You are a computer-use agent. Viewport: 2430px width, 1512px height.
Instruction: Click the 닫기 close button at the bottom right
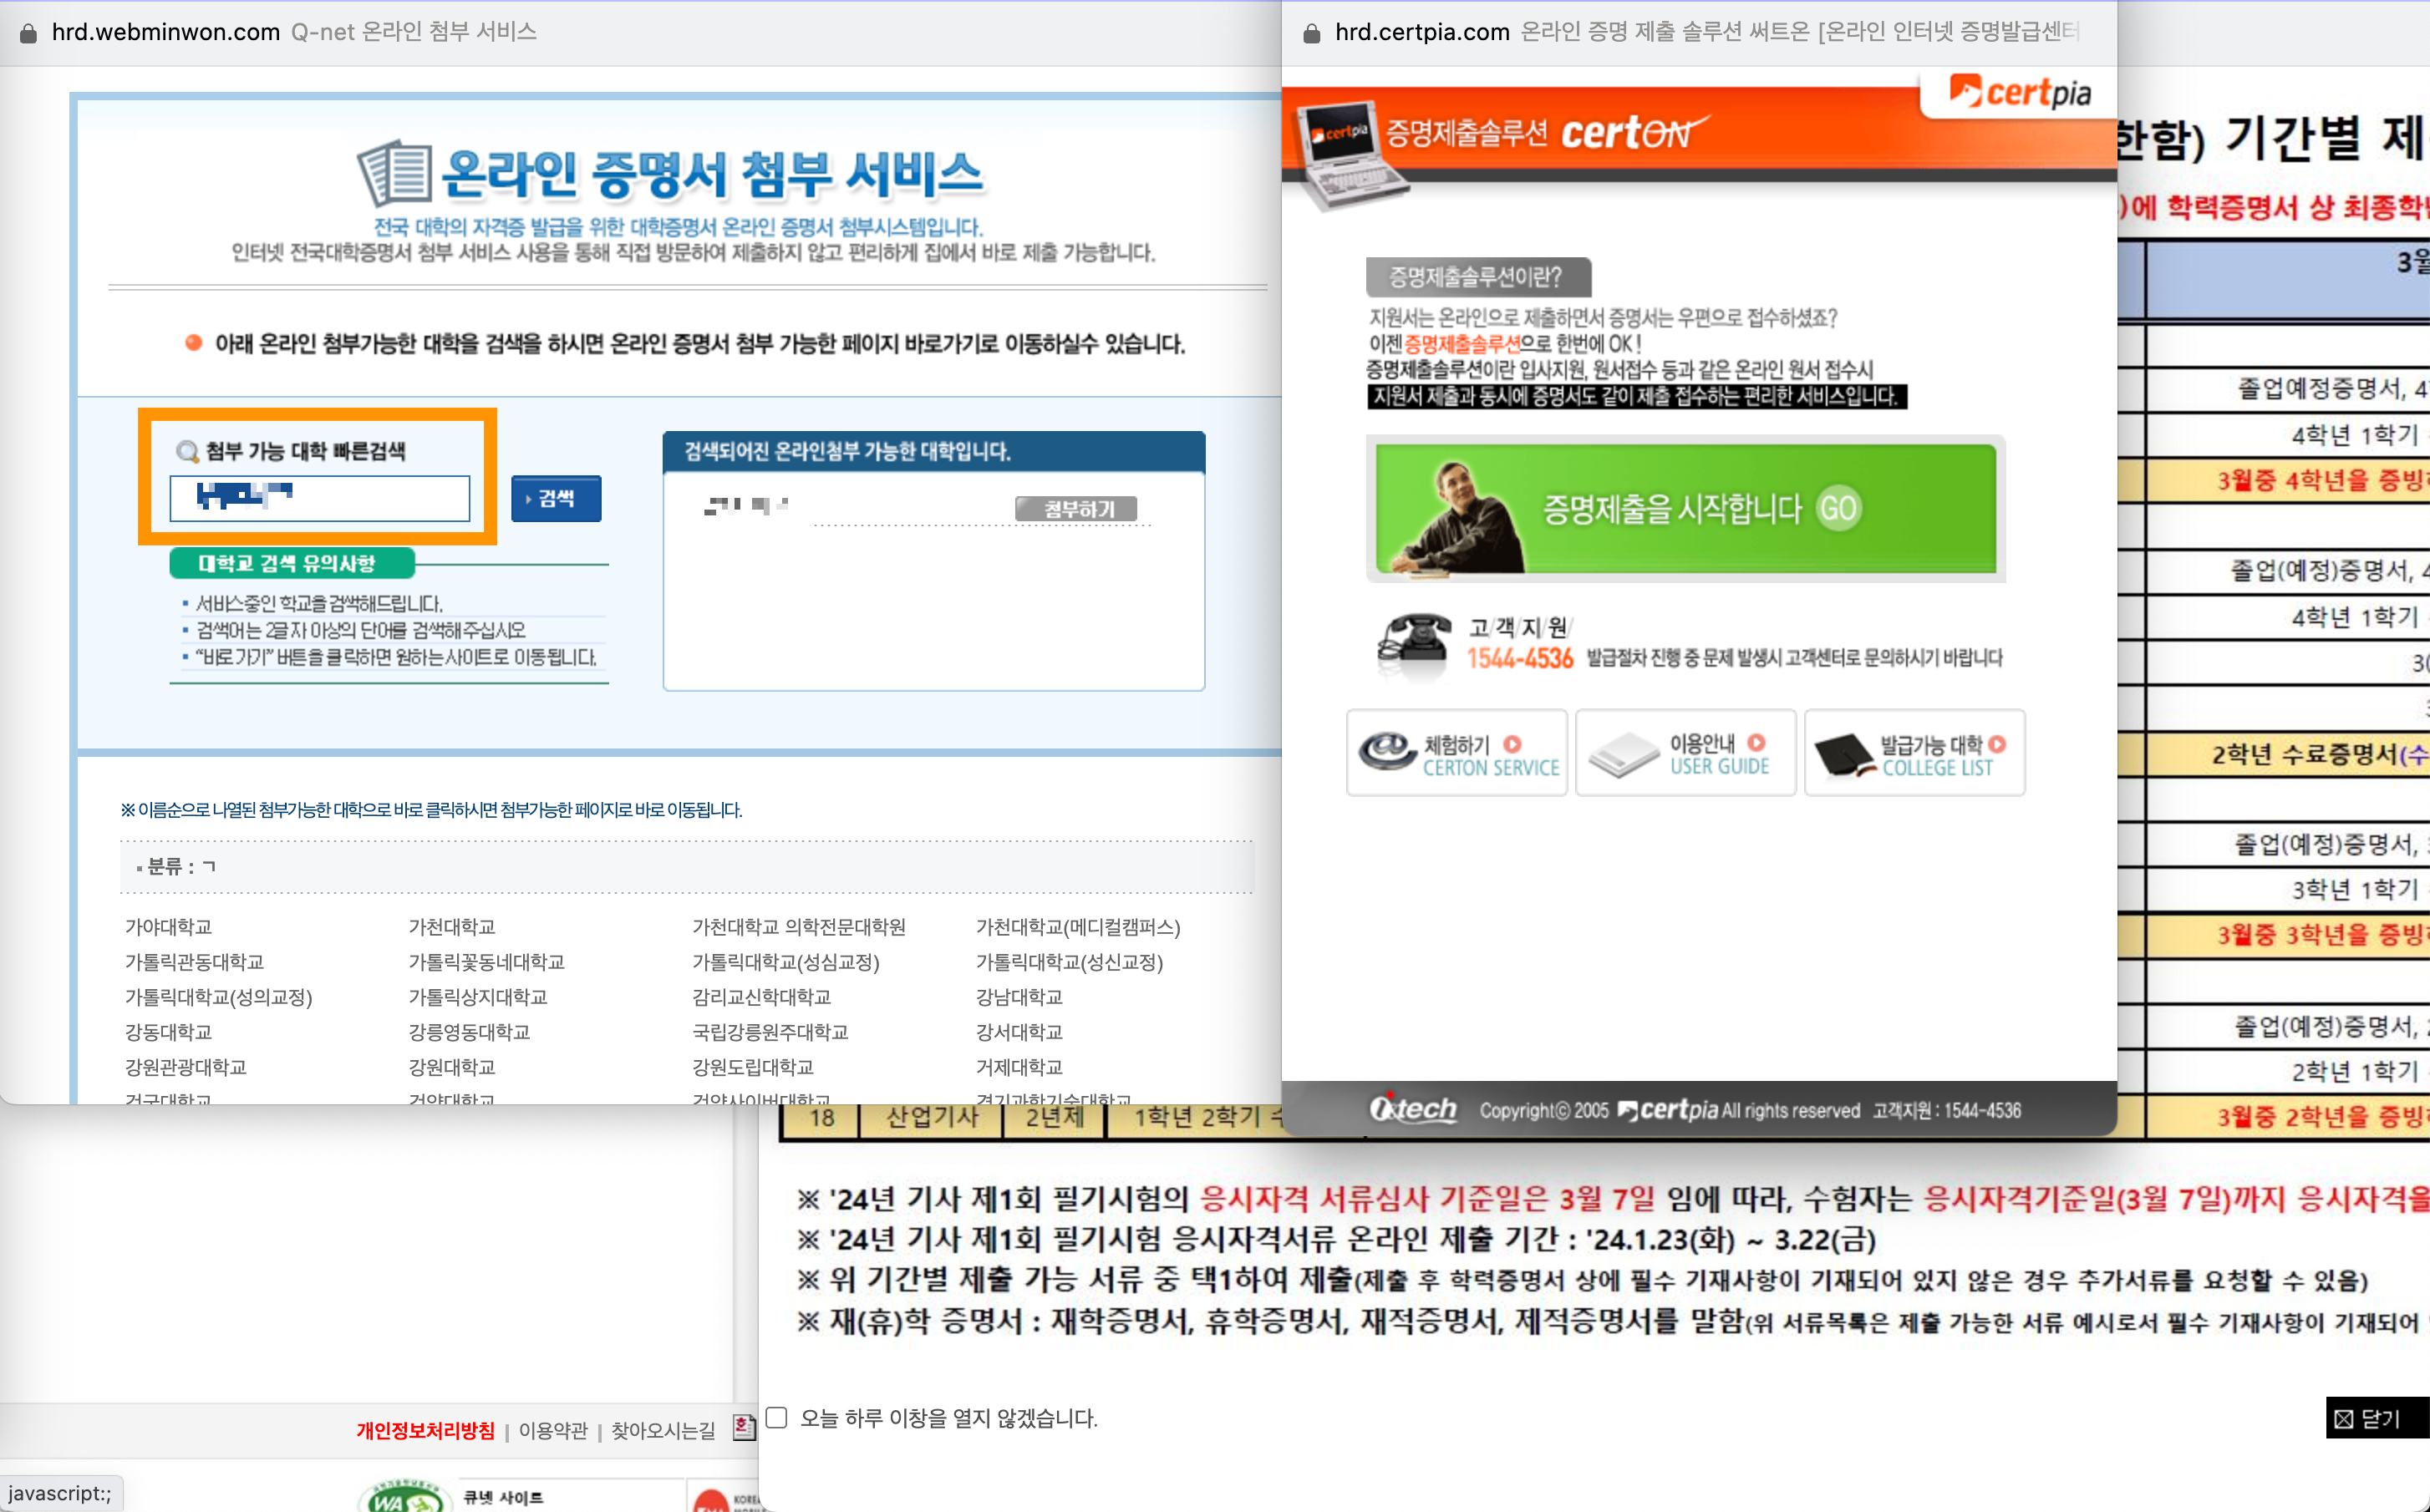(2376, 1418)
